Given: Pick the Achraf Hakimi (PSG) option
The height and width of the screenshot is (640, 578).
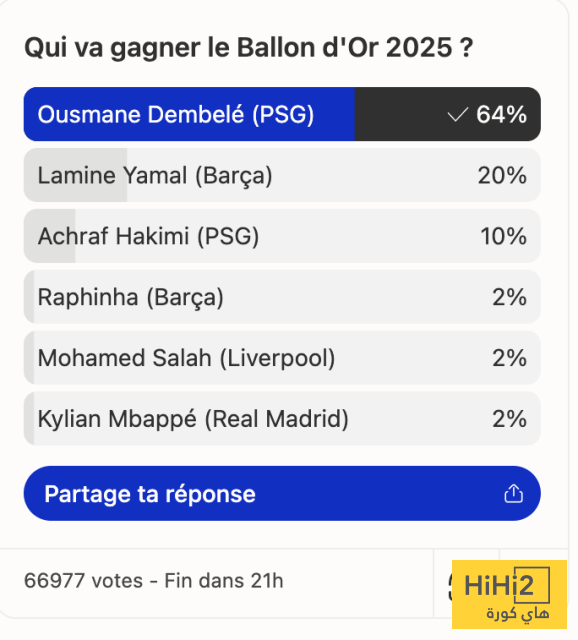Looking at the screenshot, I should point(282,236).
